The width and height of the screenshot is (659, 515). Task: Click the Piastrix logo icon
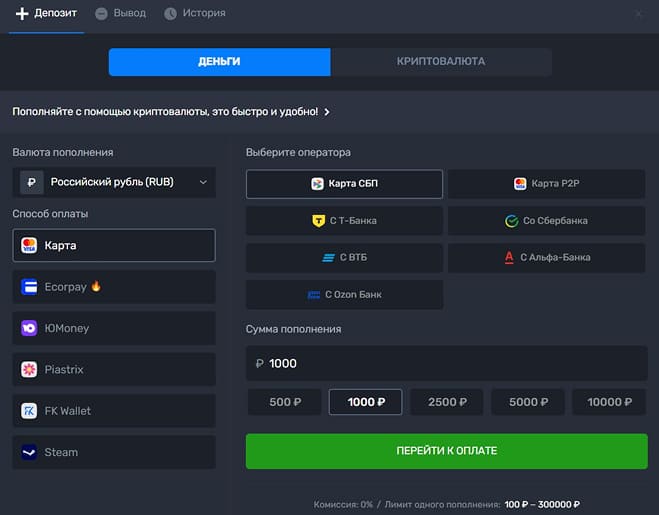[x=29, y=370]
